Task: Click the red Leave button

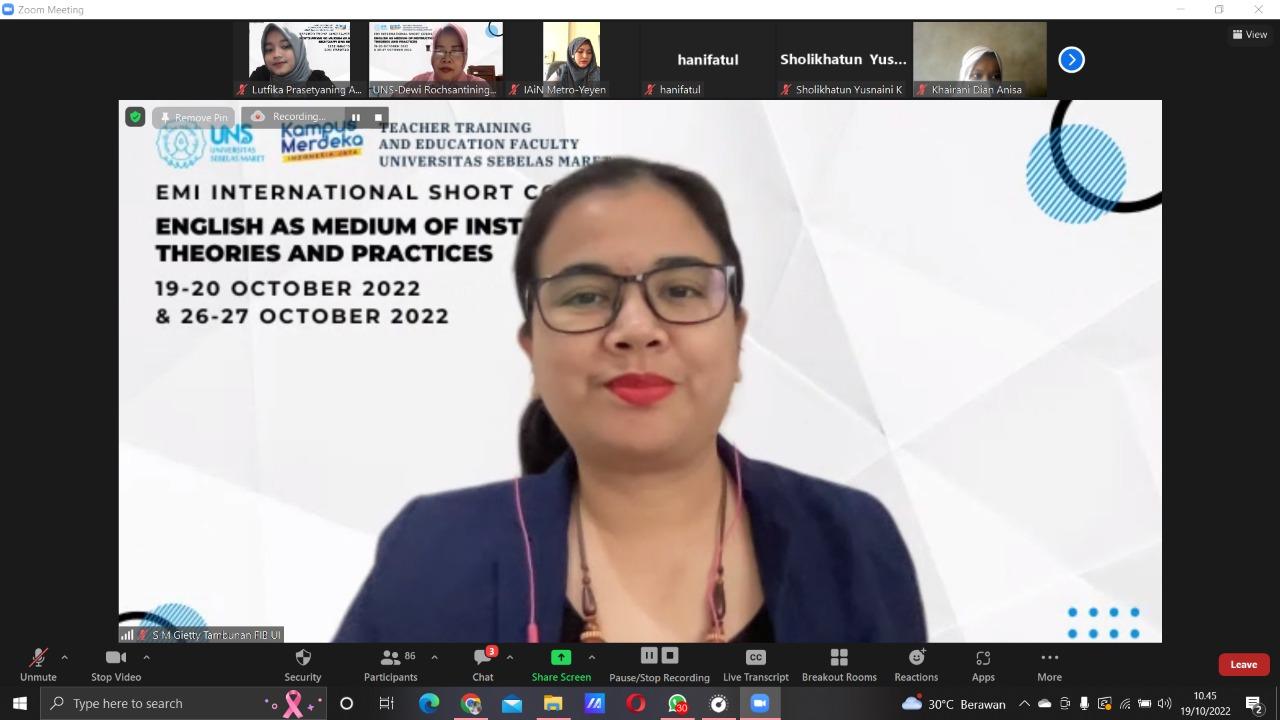Action: [x=1243, y=665]
